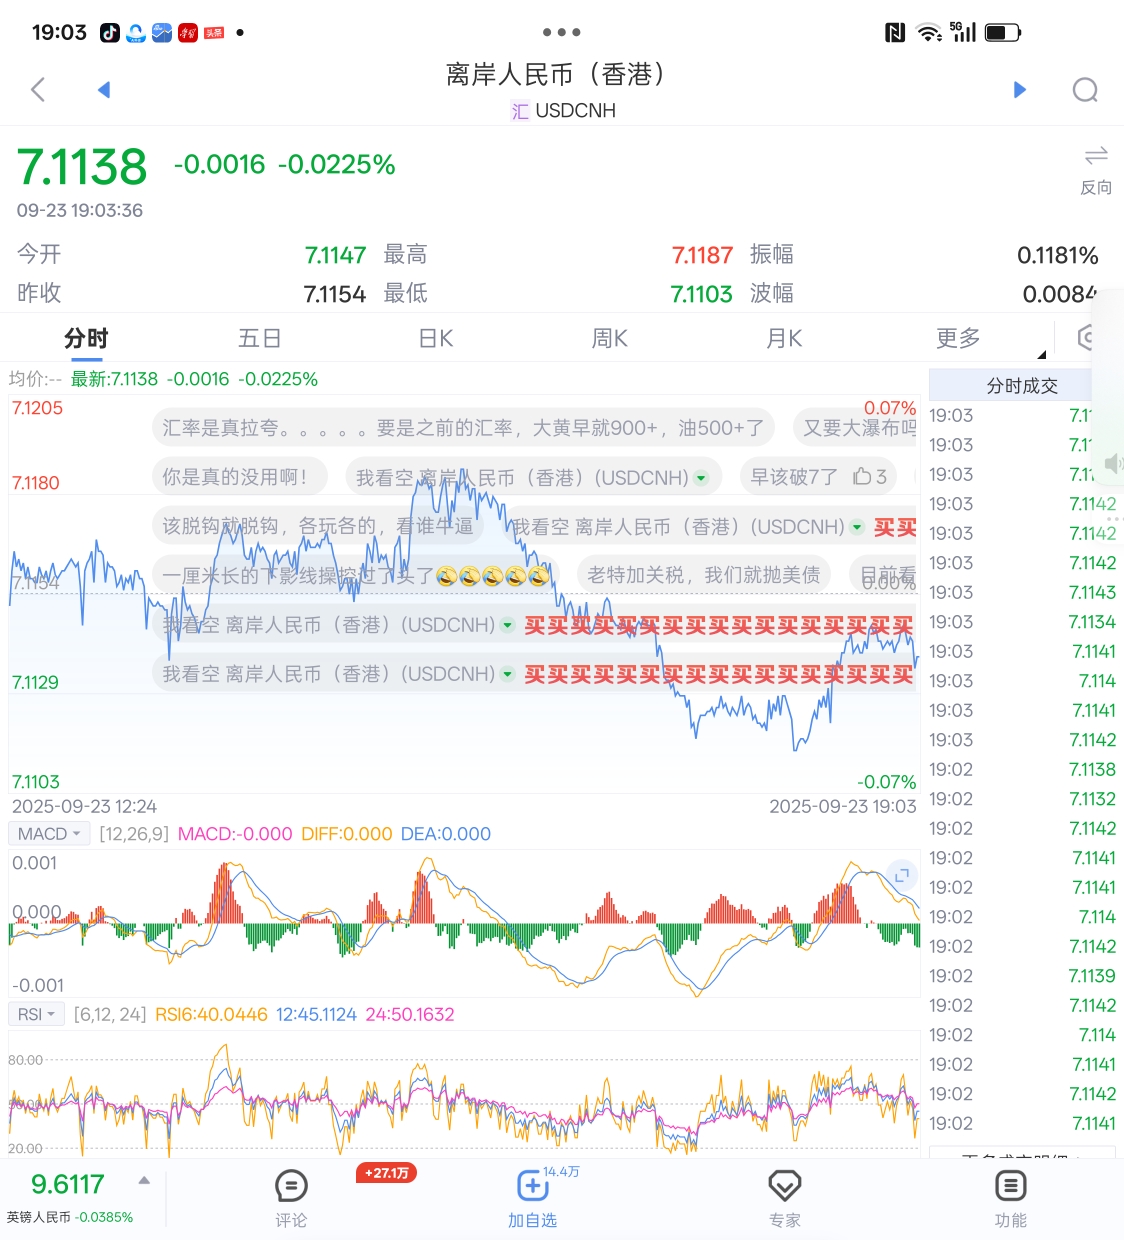Tap Wi-Fi indicator in status bar
Viewport: 1124px width, 1240px height.
tap(930, 33)
